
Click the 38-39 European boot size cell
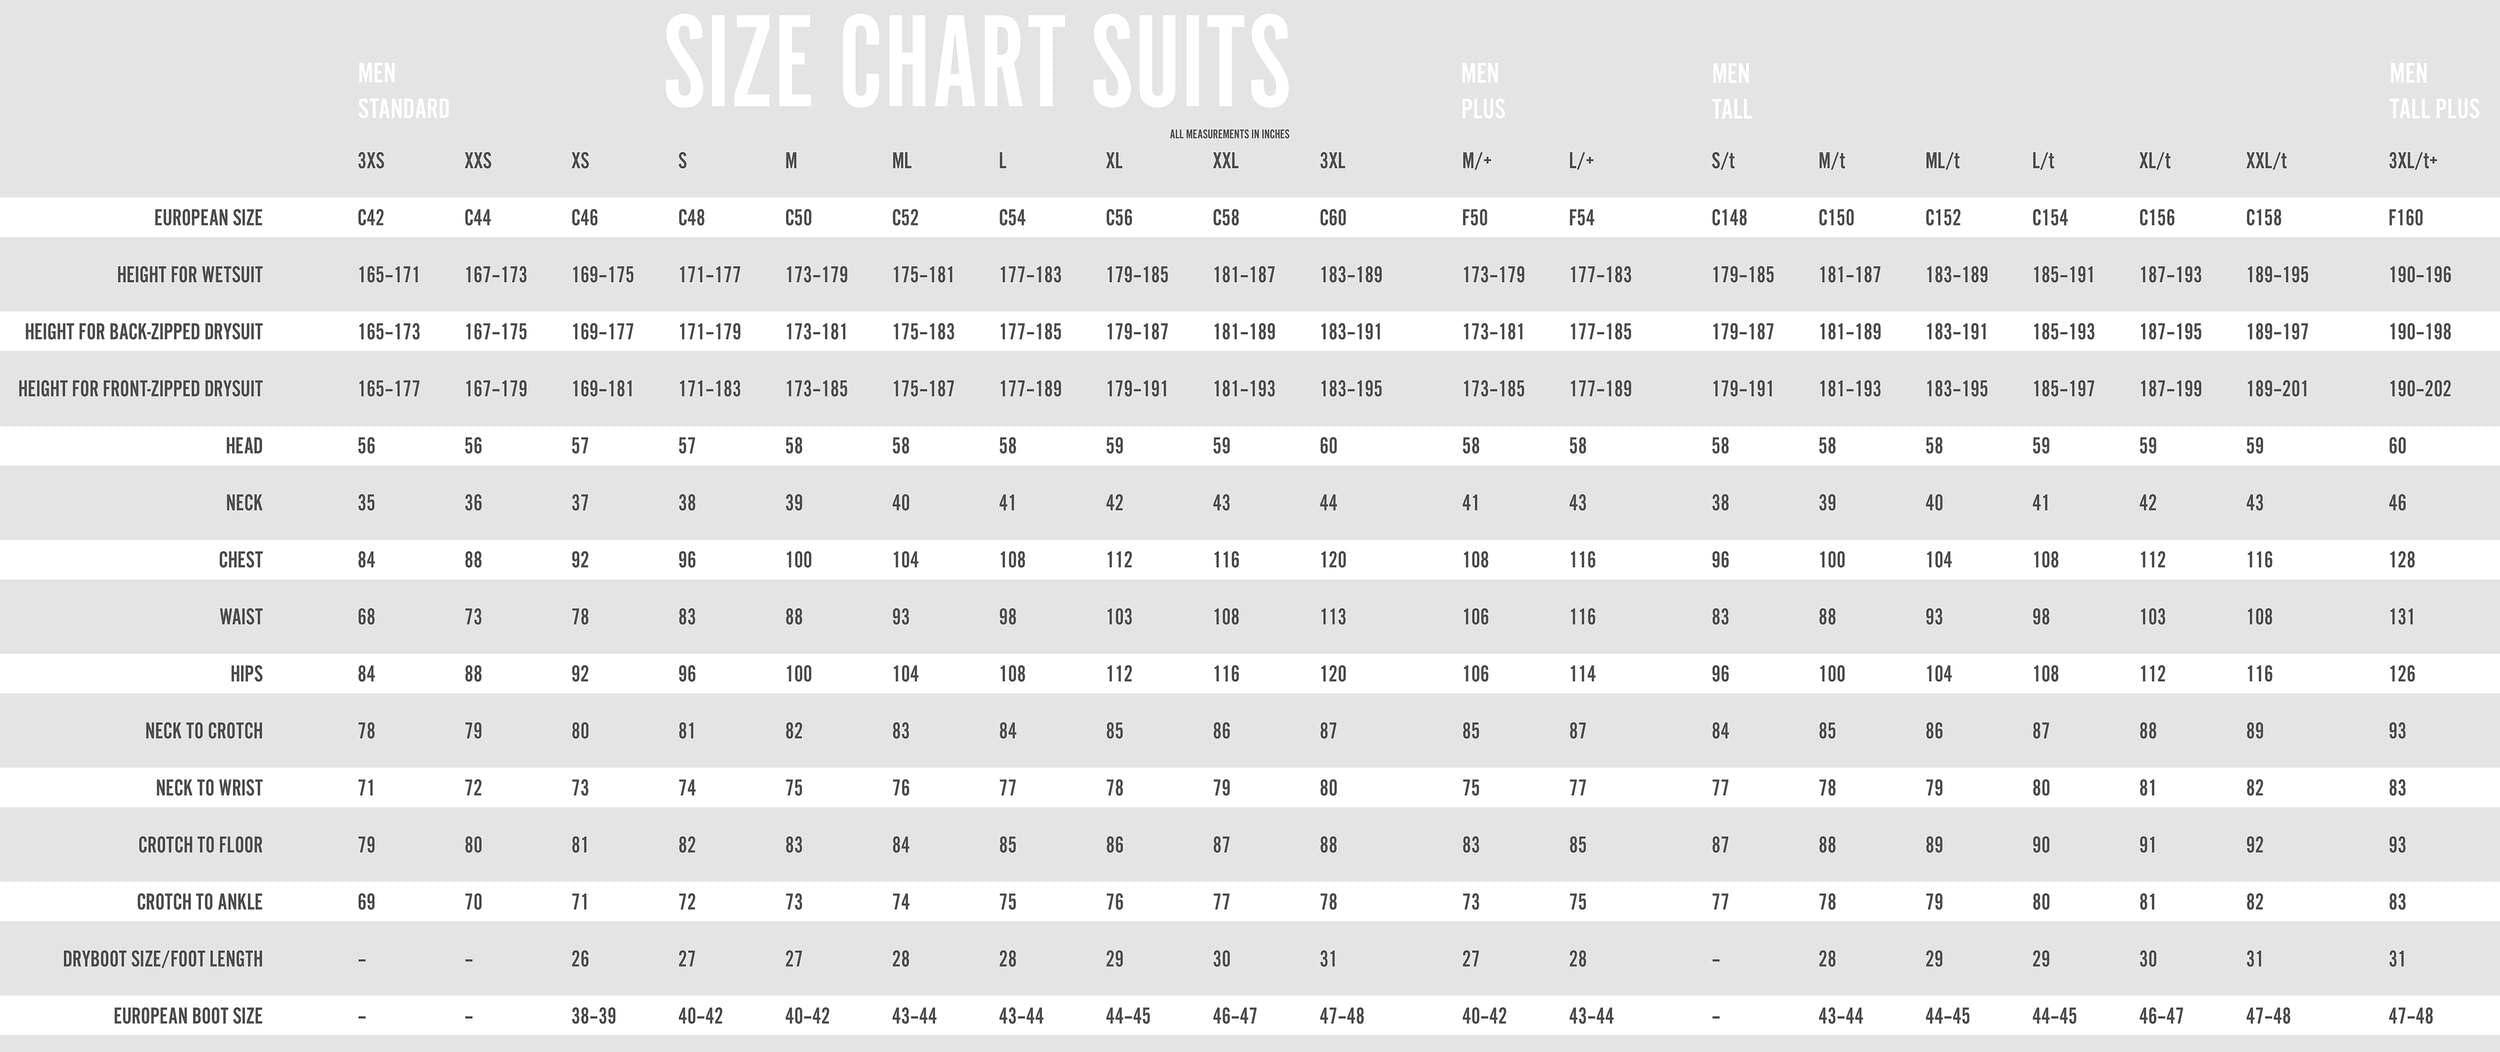tap(593, 1016)
